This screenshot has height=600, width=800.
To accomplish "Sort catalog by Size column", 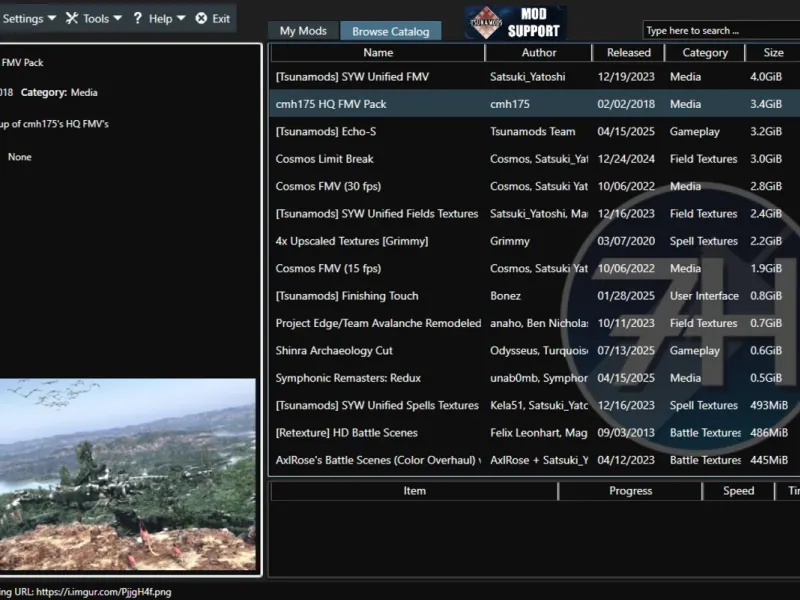I will click(x=773, y=53).
